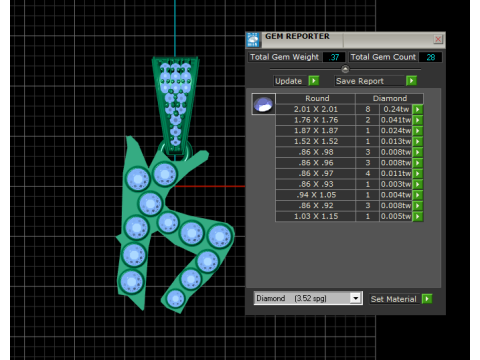Click green arrow on .86 X .92 row
Image resolution: width=480 pixels, height=360 pixels.
pyautogui.click(x=418, y=205)
